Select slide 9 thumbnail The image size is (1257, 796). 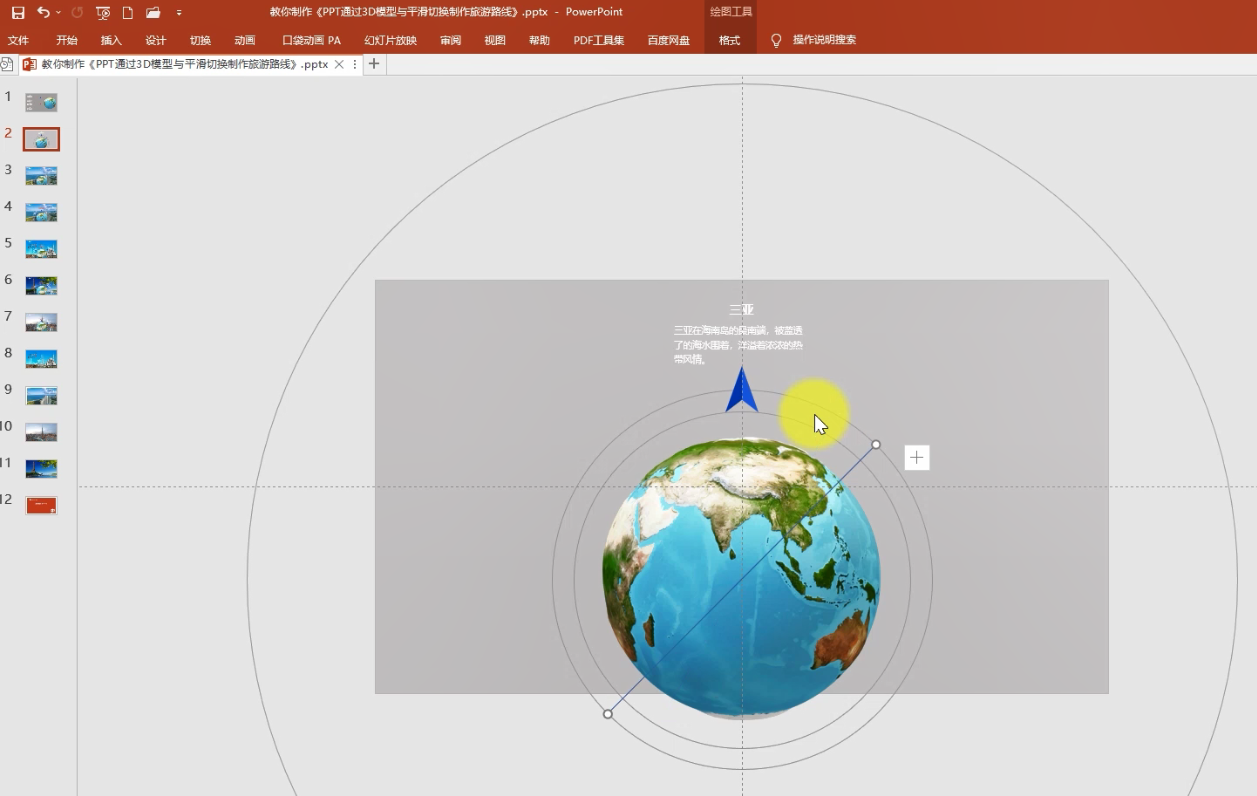click(x=41, y=395)
